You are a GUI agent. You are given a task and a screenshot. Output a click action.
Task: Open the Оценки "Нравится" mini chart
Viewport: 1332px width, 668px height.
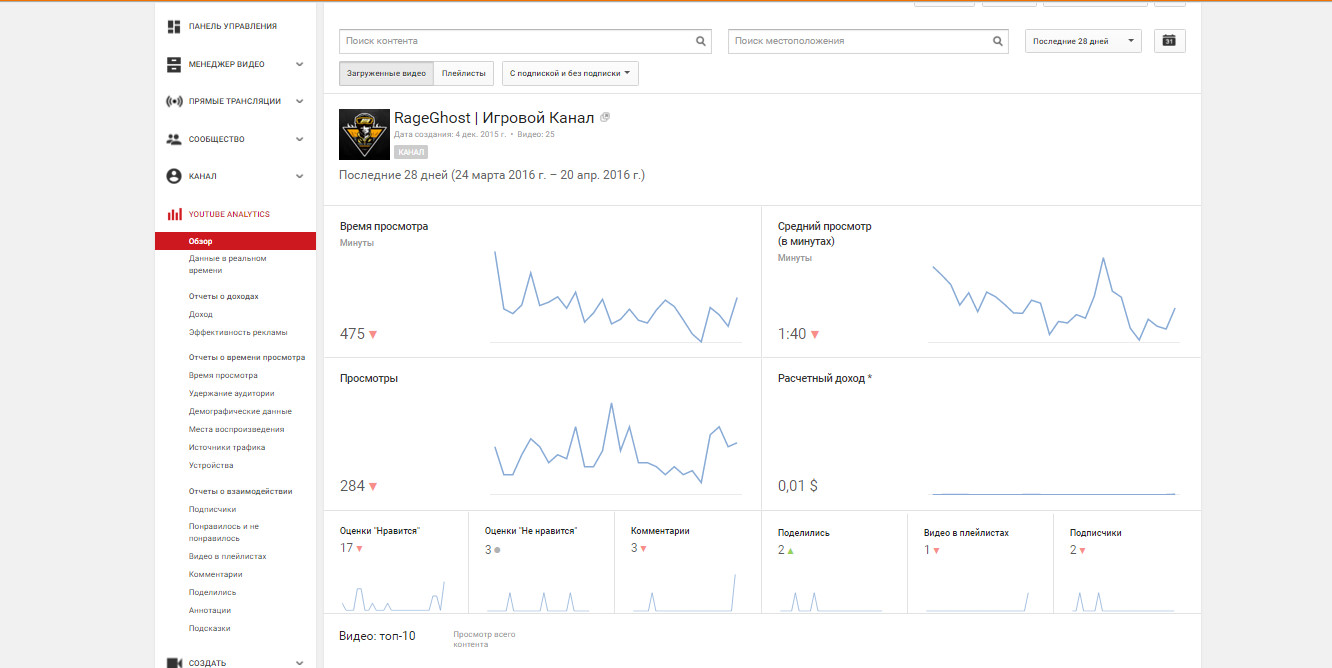point(396,562)
